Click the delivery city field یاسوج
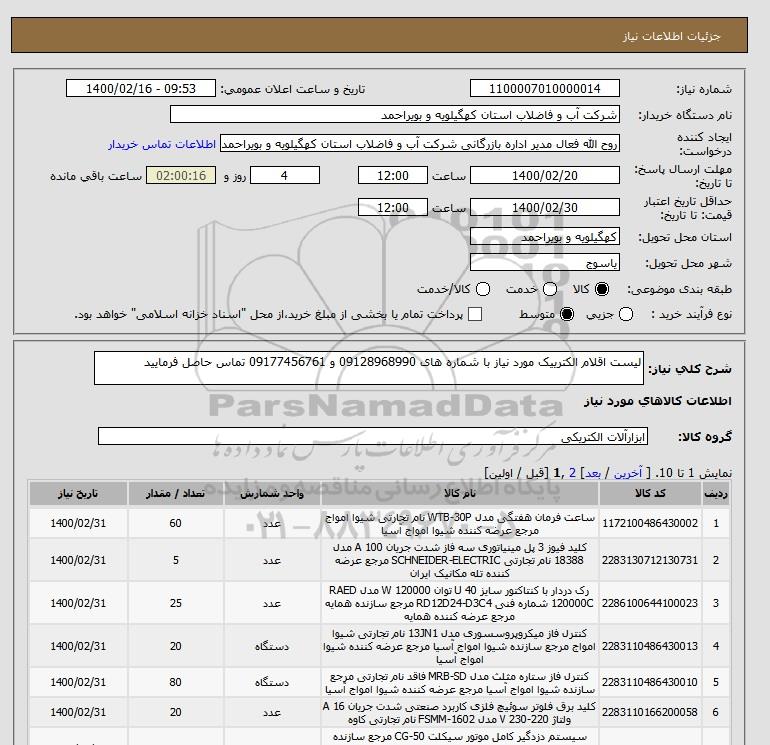770x745 pixels. (x=545, y=263)
